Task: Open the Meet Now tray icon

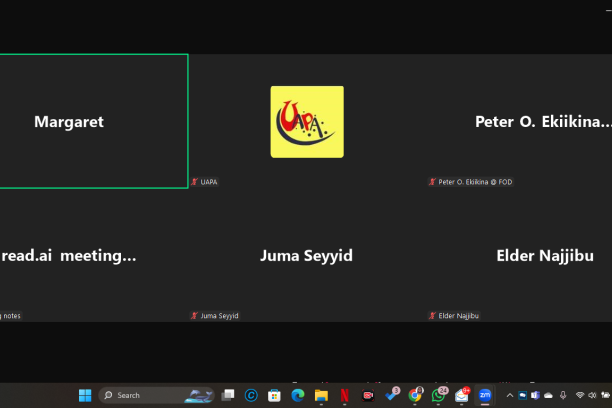Action: click(x=522, y=395)
